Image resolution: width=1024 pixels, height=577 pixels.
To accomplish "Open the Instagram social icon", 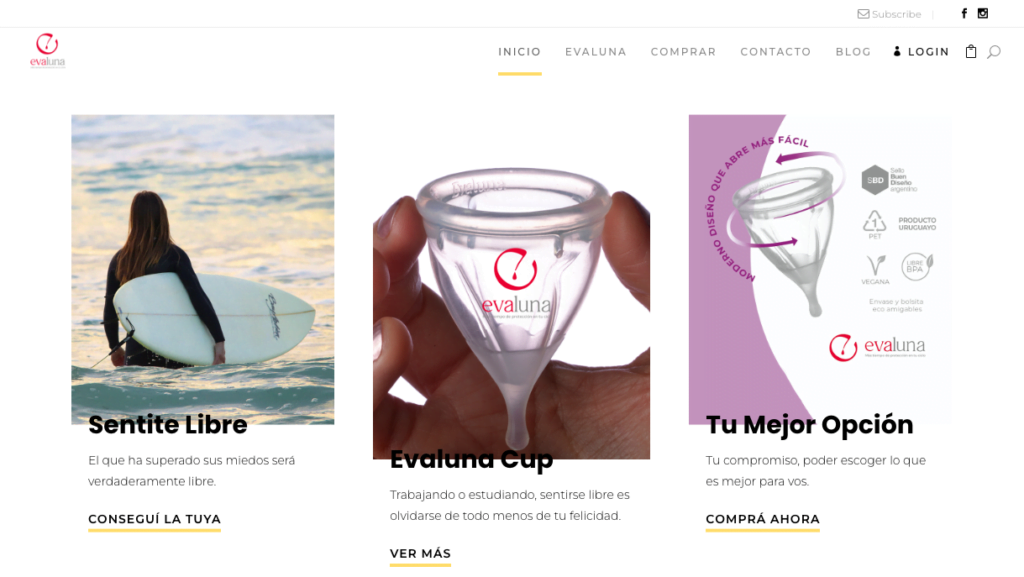I will coord(983,13).
